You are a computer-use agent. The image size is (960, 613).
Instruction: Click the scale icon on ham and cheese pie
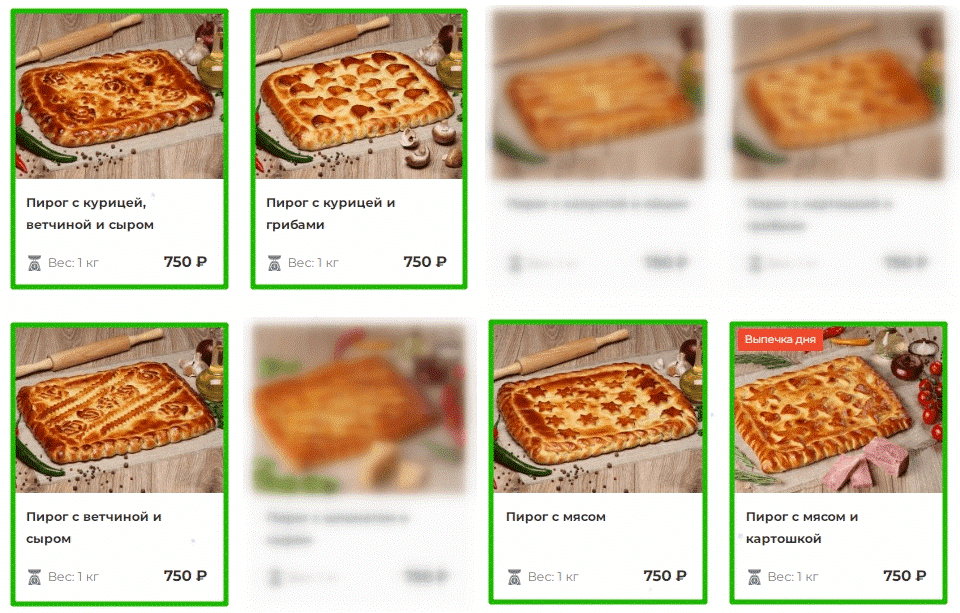click(34, 577)
